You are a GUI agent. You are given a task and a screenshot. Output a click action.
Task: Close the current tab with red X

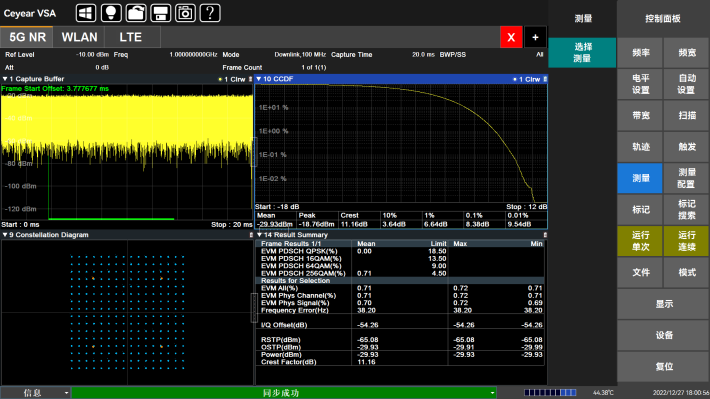tap(511, 37)
